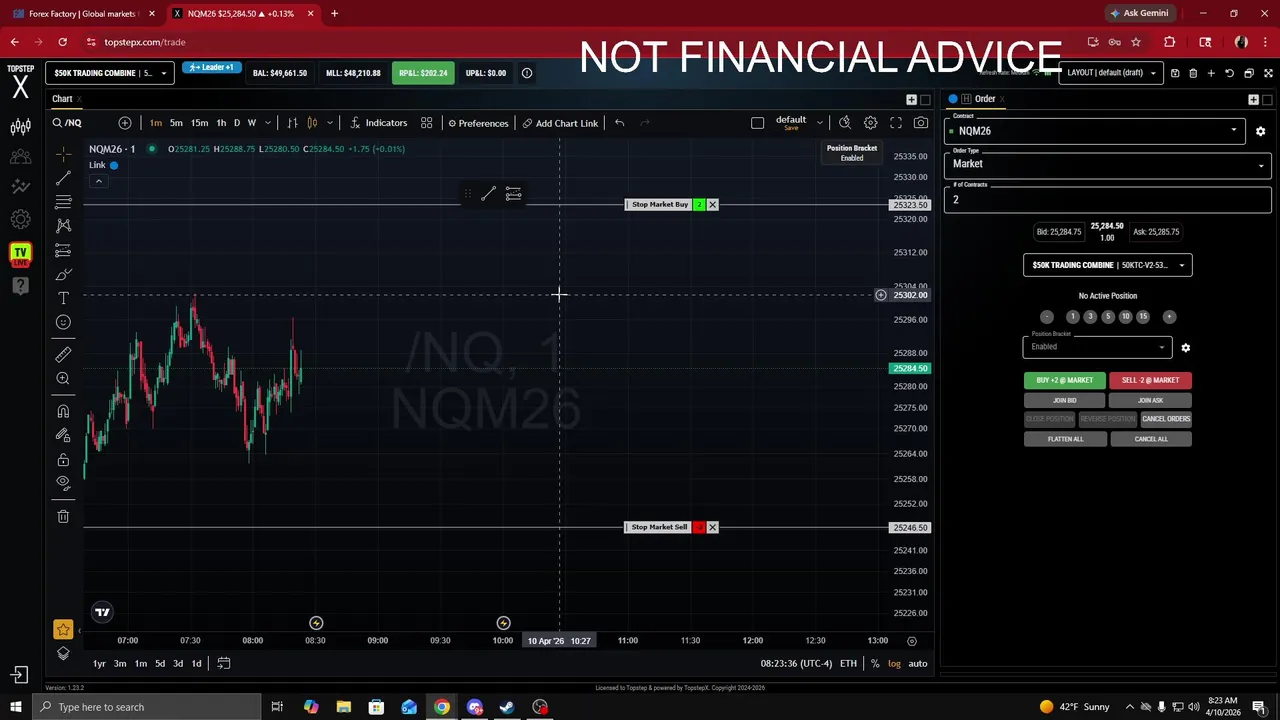Open the TopstepX sidebar settings gear

(x=20, y=219)
